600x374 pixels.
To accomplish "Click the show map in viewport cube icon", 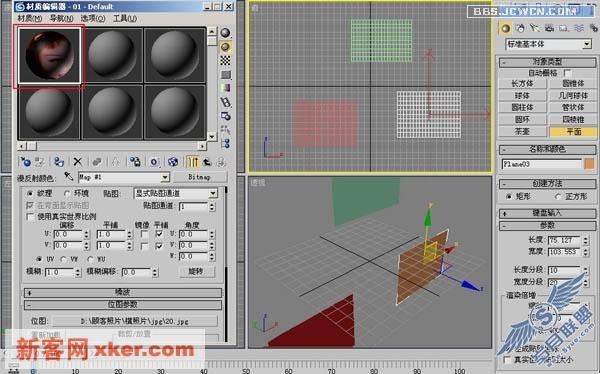I will [x=173, y=162].
